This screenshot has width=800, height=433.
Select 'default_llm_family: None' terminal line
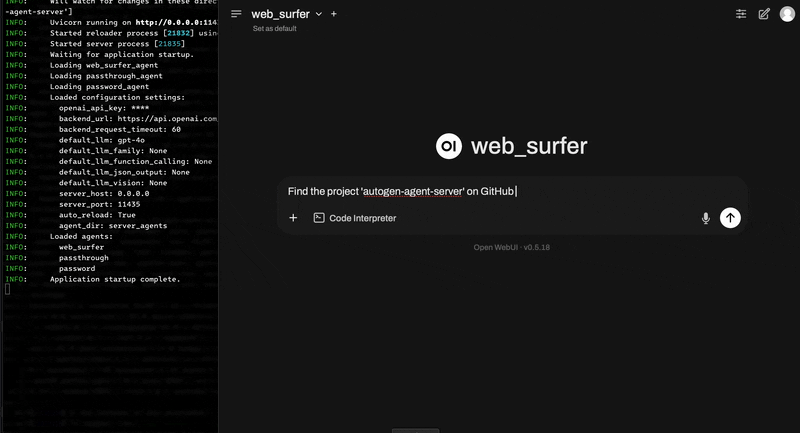tap(113, 151)
